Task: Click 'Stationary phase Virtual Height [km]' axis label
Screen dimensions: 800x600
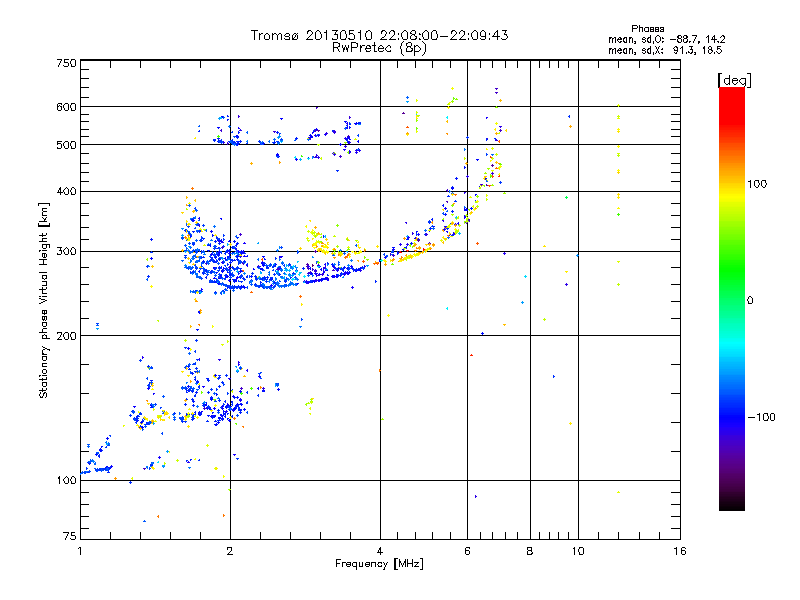Action: pos(44,301)
